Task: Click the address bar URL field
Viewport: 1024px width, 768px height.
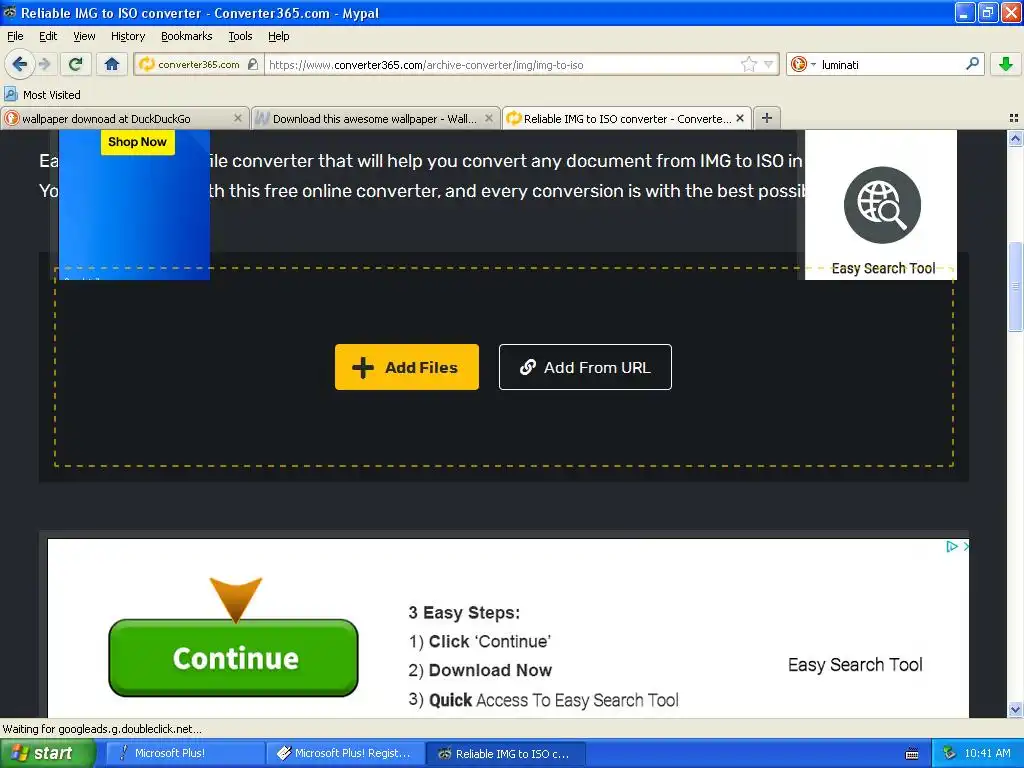Action: click(503, 65)
